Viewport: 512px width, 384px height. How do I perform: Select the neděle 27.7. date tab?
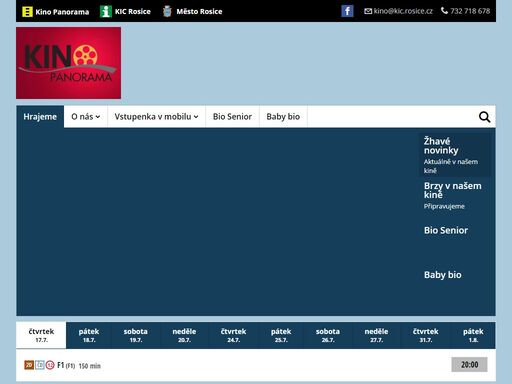point(376,335)
